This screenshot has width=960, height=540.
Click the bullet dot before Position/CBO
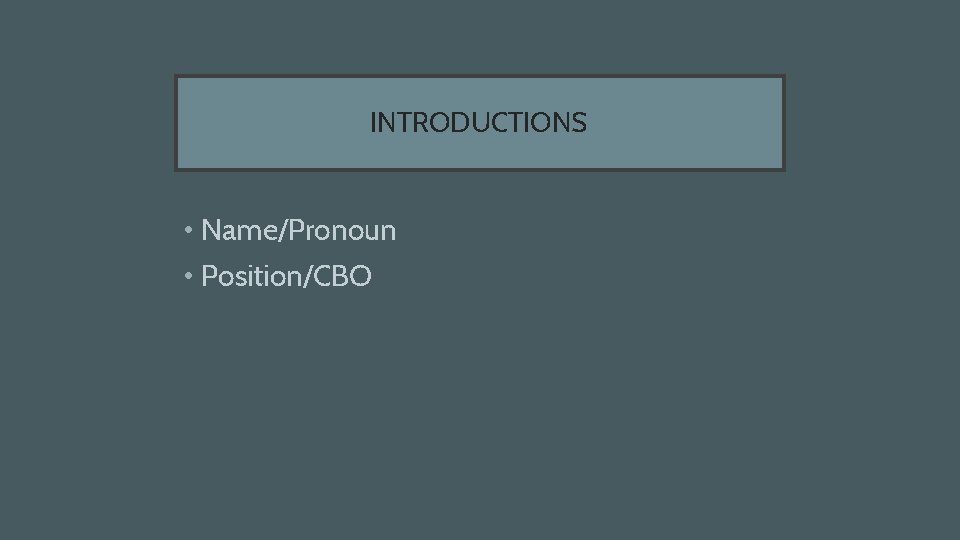point(189,276)
